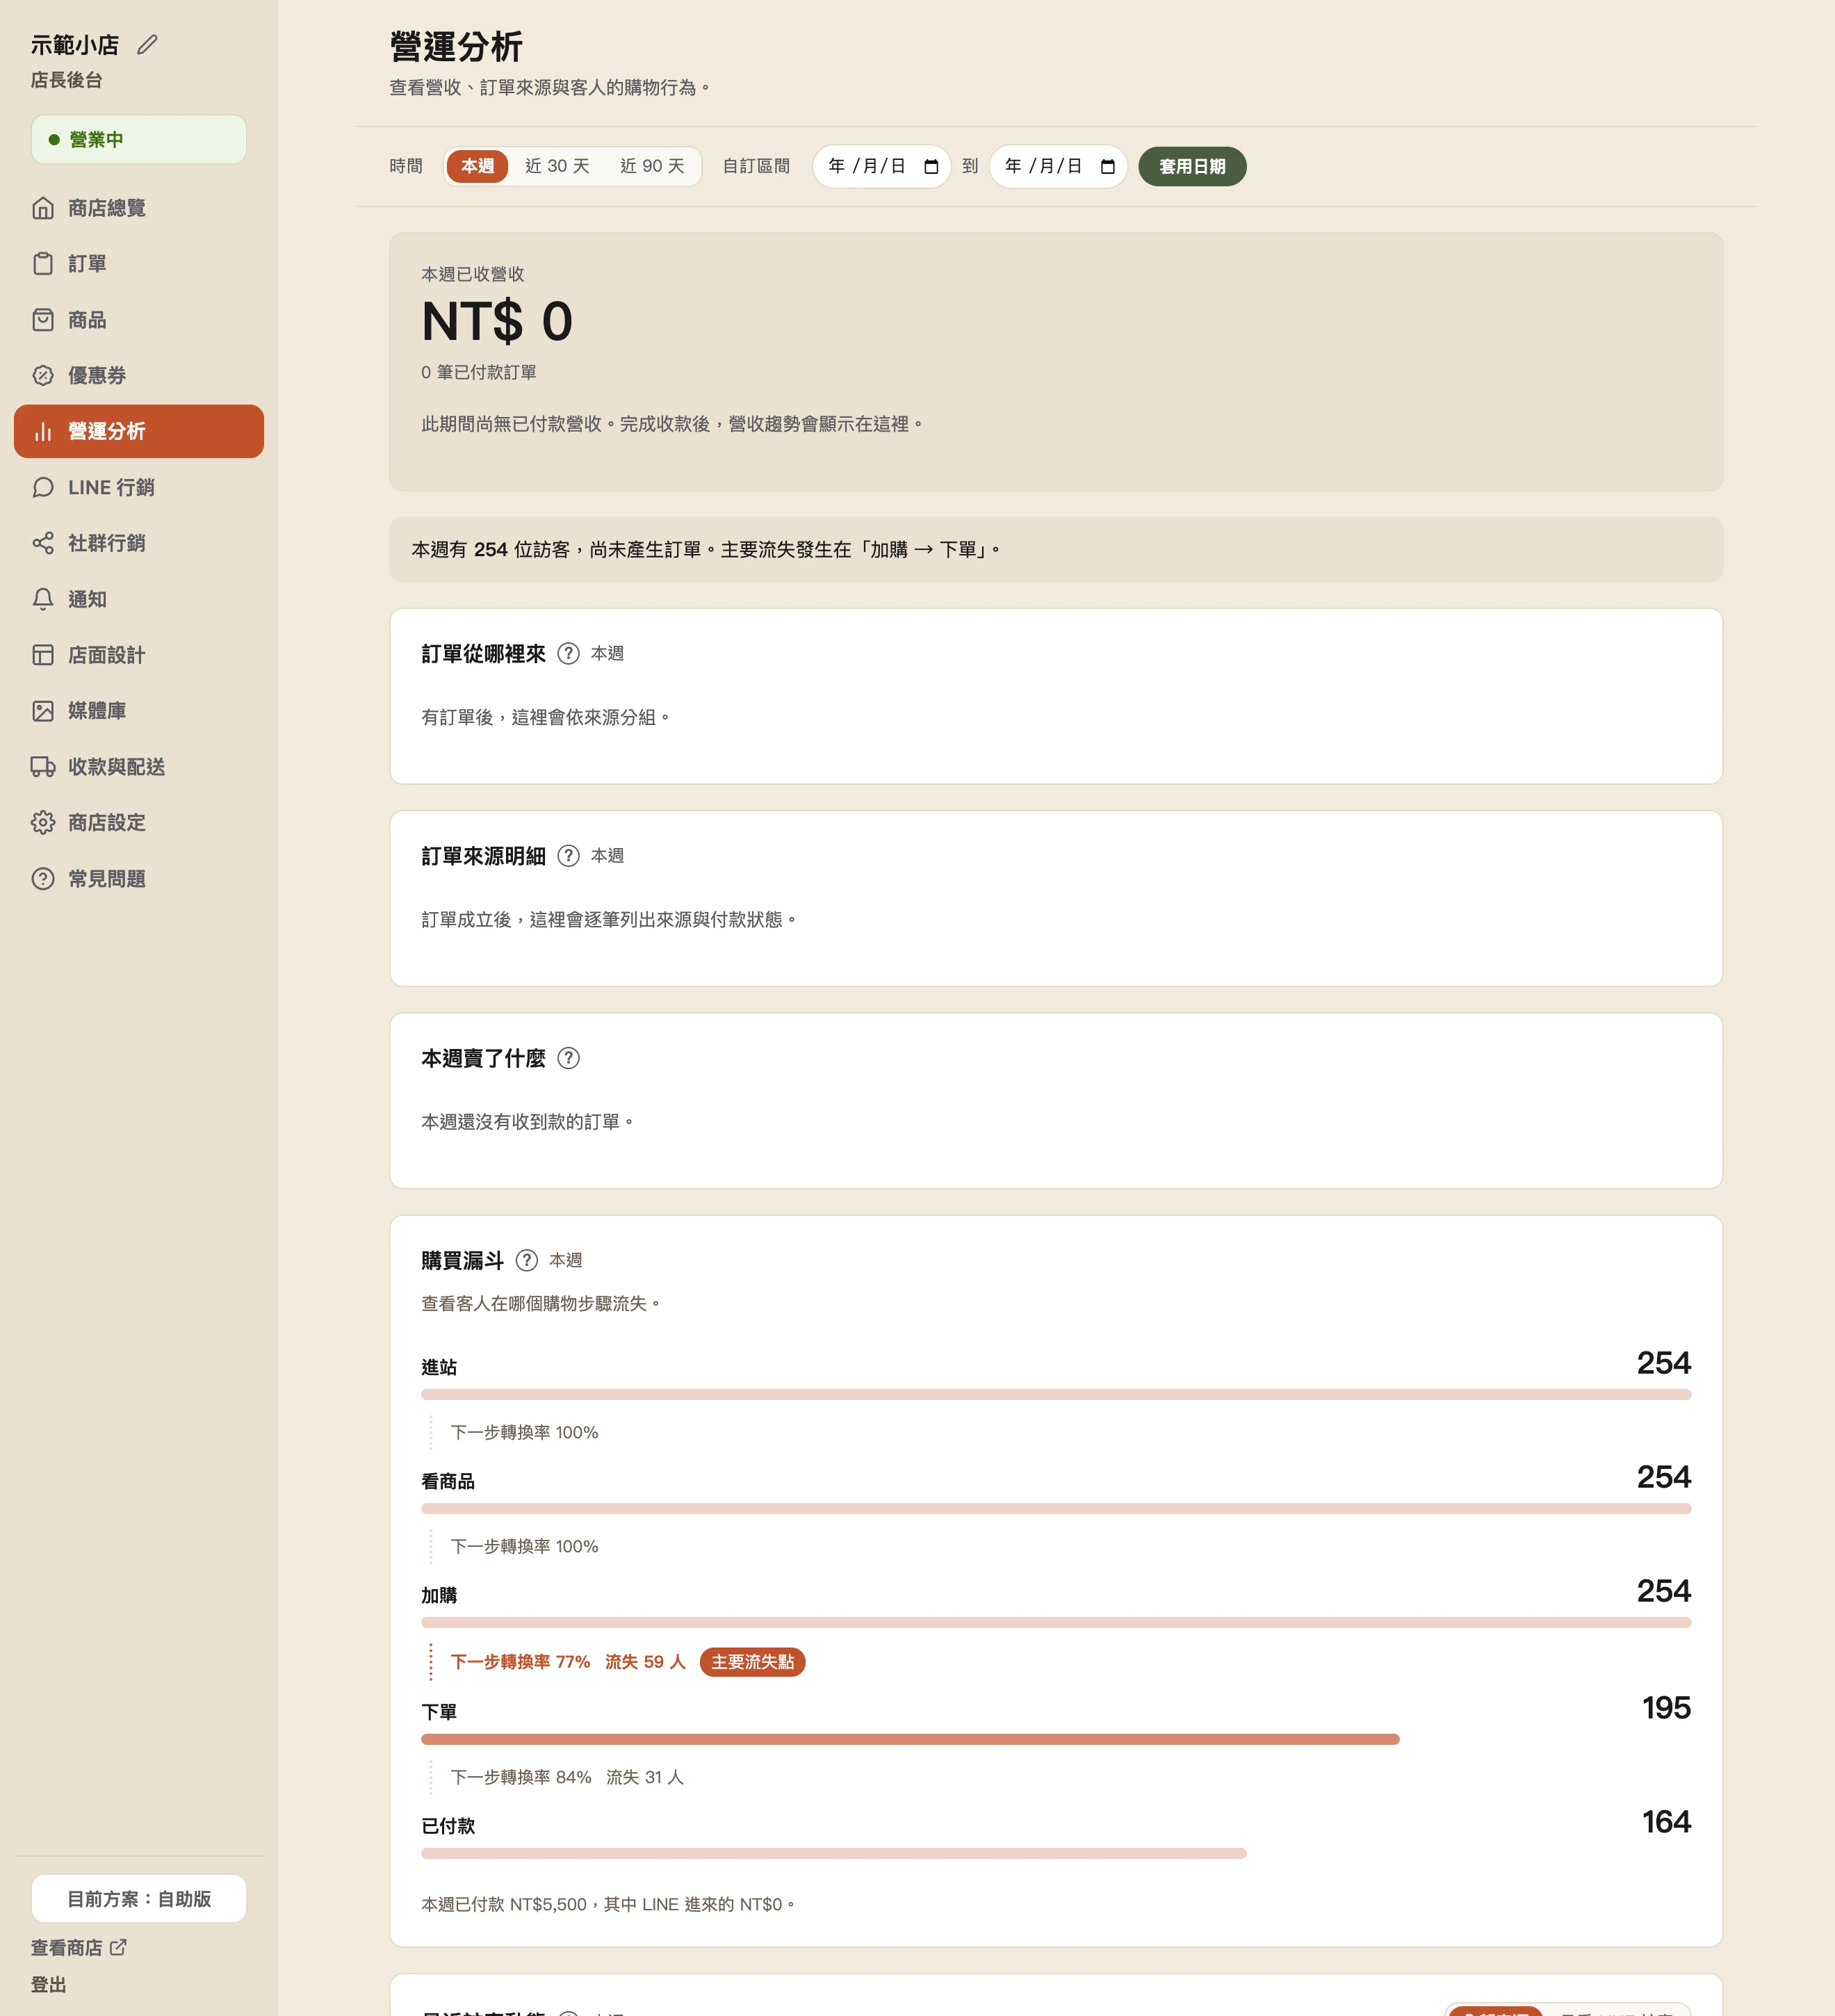The image size is (1835, 2016).
Task: Open 收款與配送 payment and shipping
Action: 139,767
